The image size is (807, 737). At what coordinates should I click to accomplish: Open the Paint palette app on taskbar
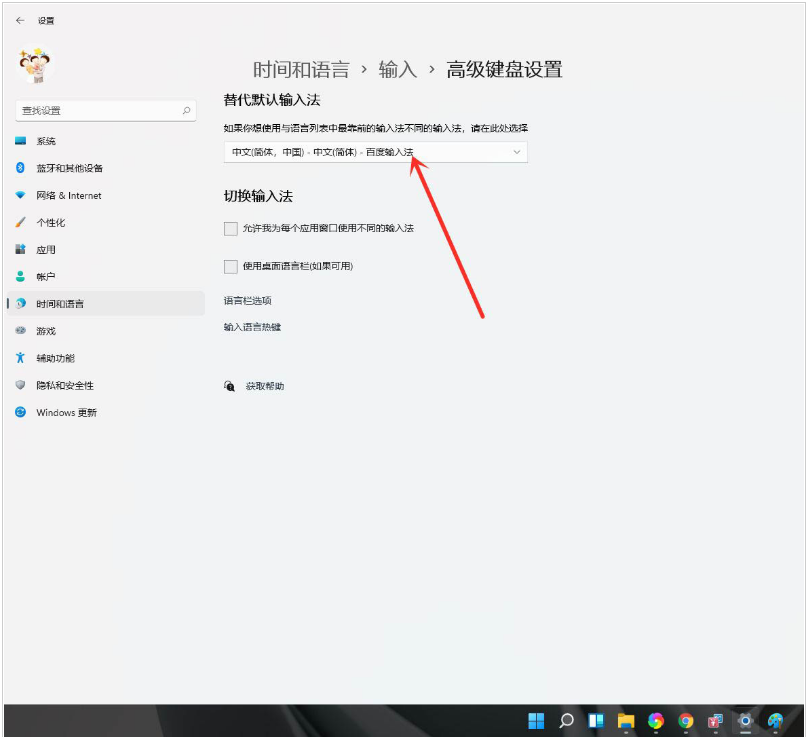click(x=775, y=721)
